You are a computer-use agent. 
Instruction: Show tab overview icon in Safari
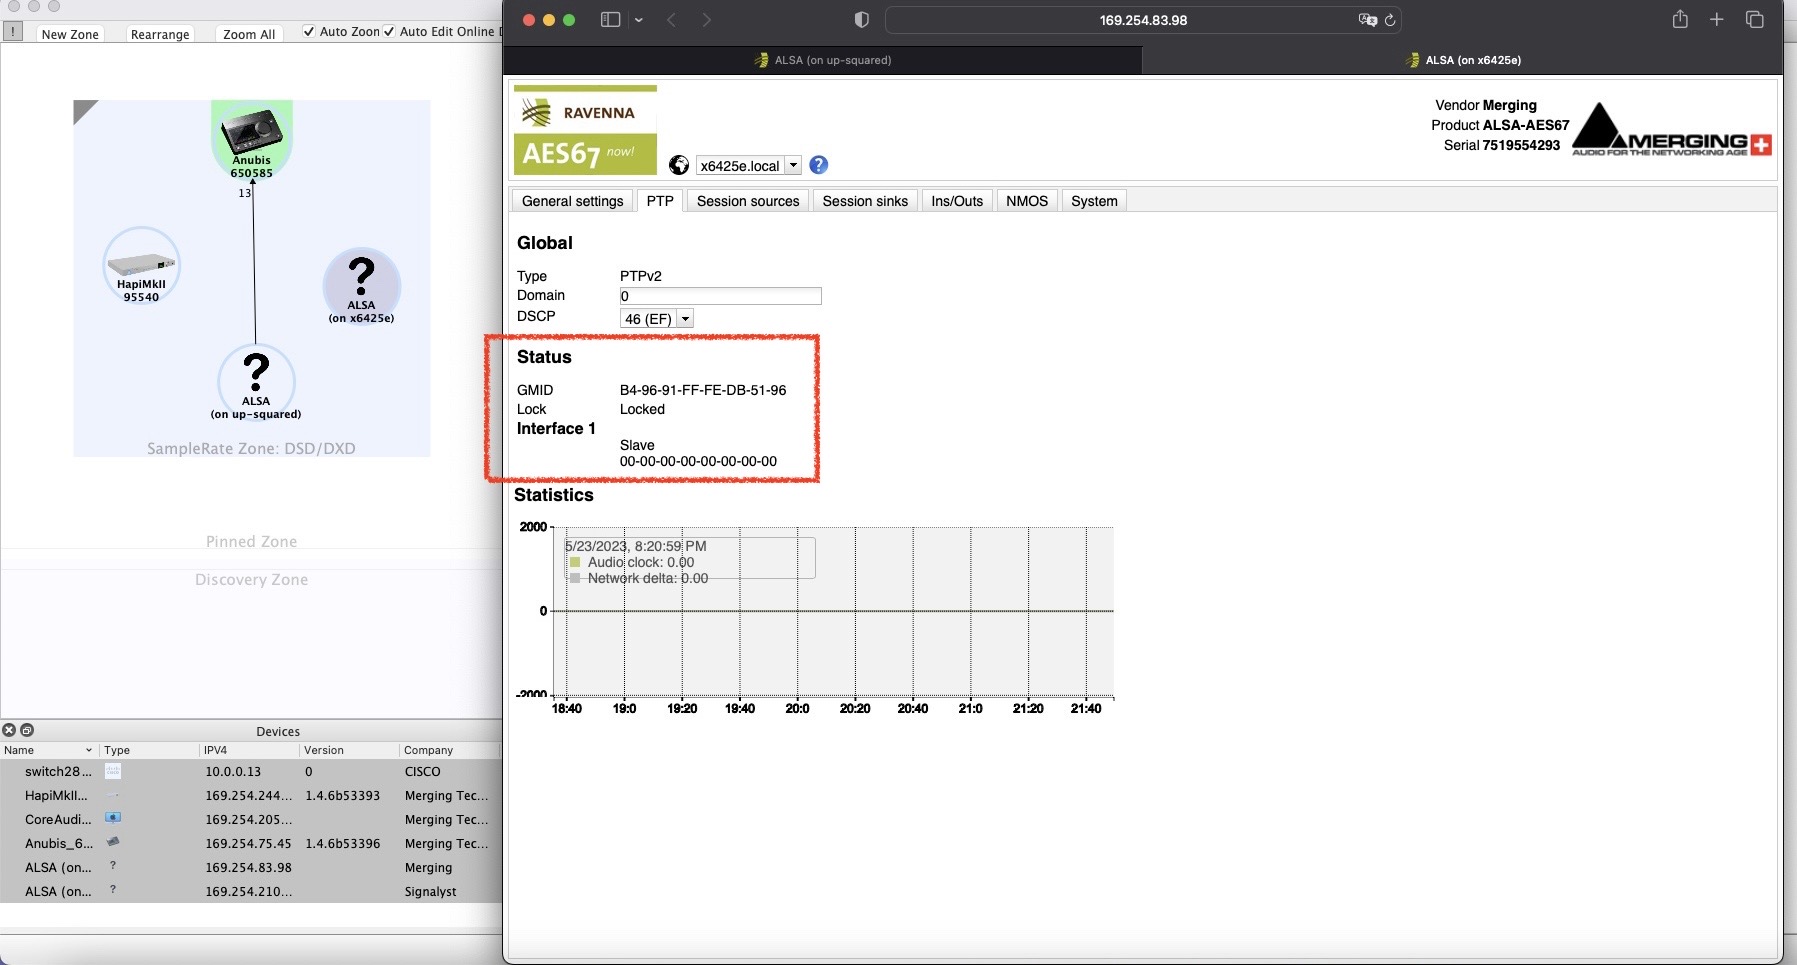1754,20
